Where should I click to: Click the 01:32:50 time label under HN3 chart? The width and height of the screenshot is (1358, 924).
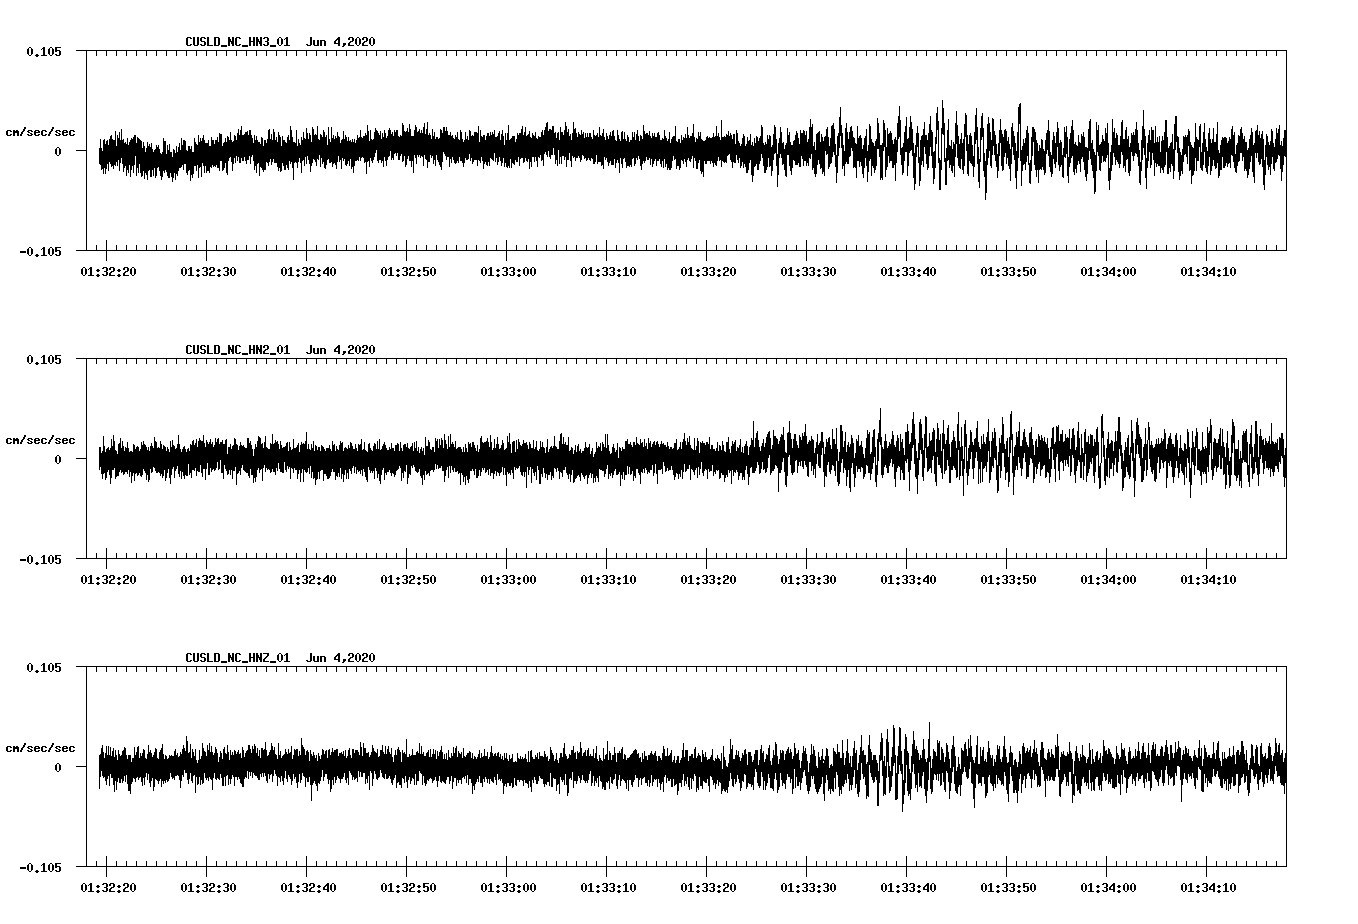[x=408, y=271]
